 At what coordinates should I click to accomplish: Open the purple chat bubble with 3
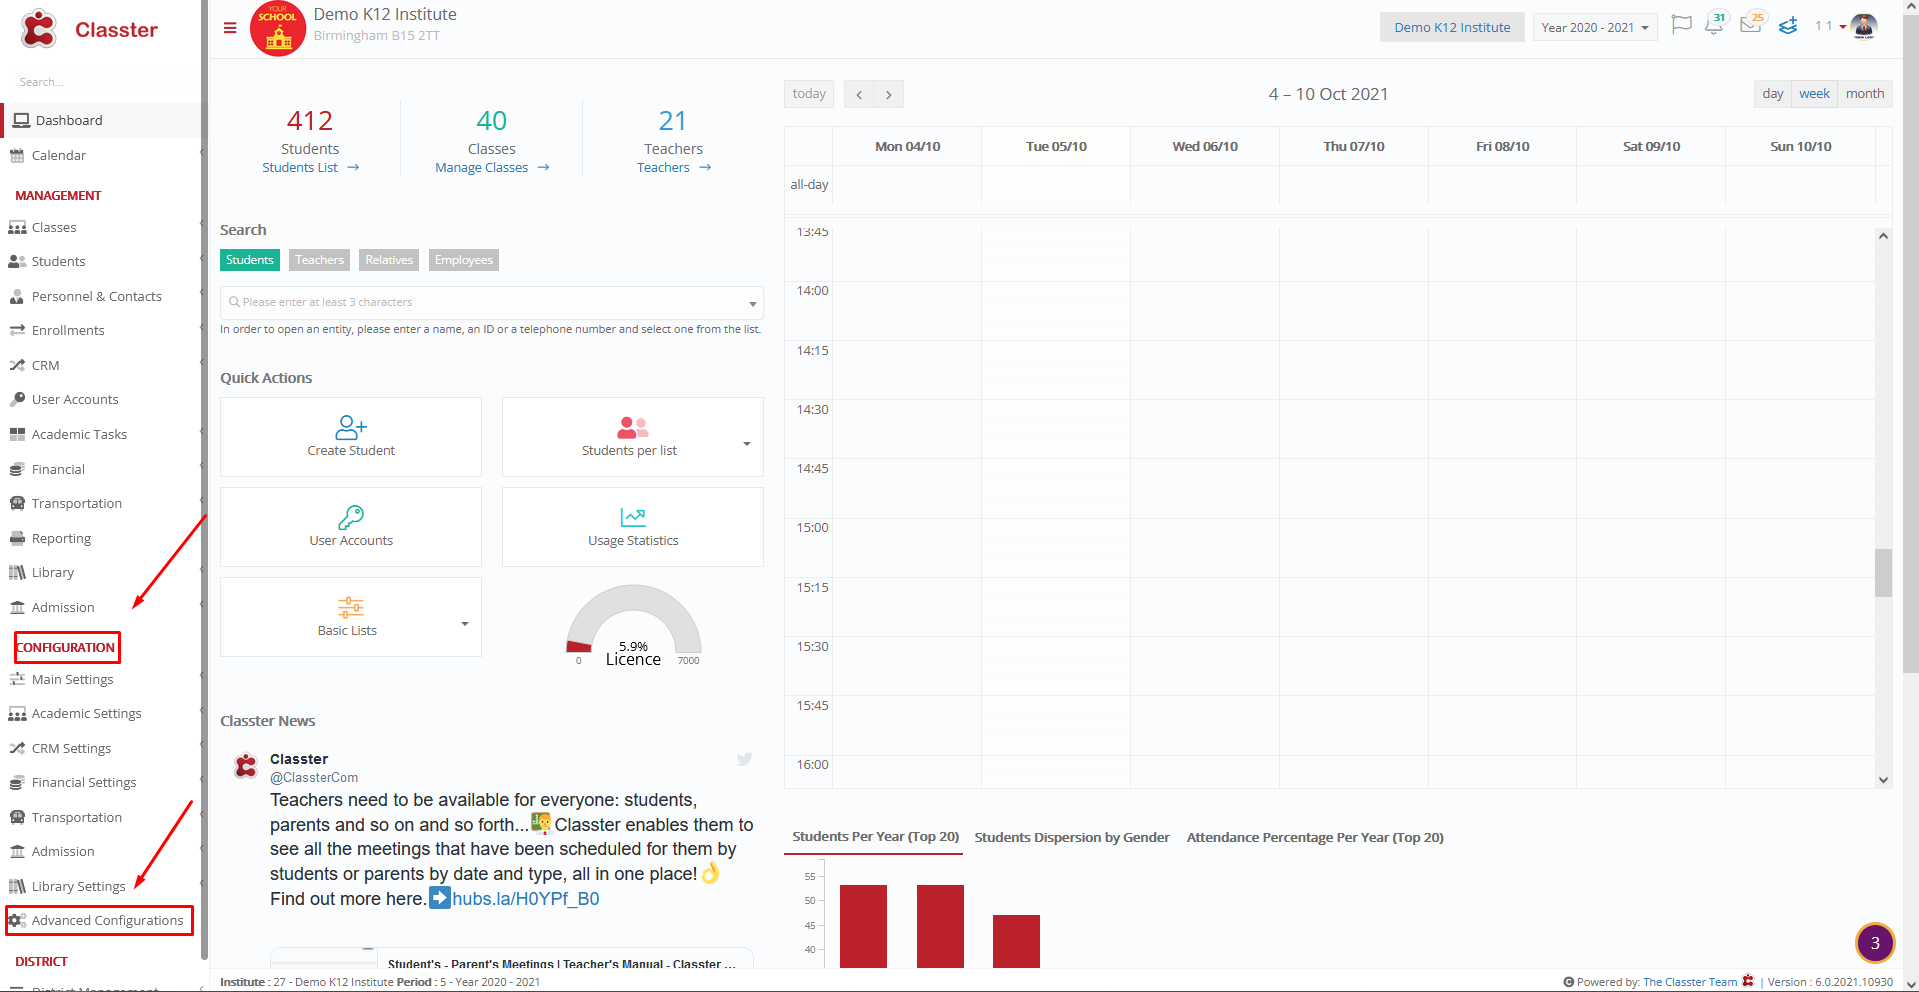click(1875, 942)
